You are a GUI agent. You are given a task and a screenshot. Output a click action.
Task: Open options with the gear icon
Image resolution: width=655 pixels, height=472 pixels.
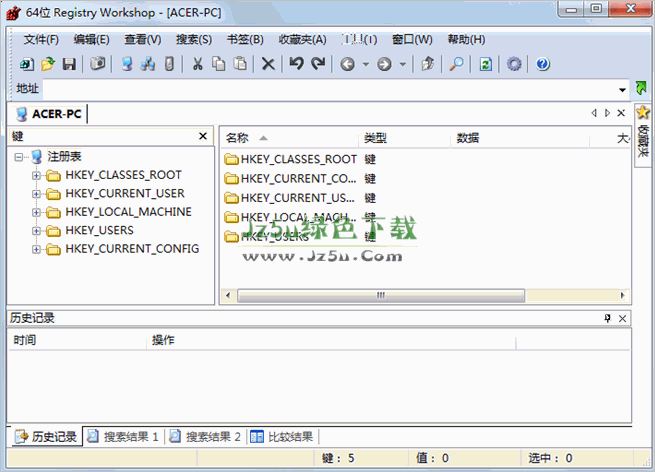tap(514, 64)
